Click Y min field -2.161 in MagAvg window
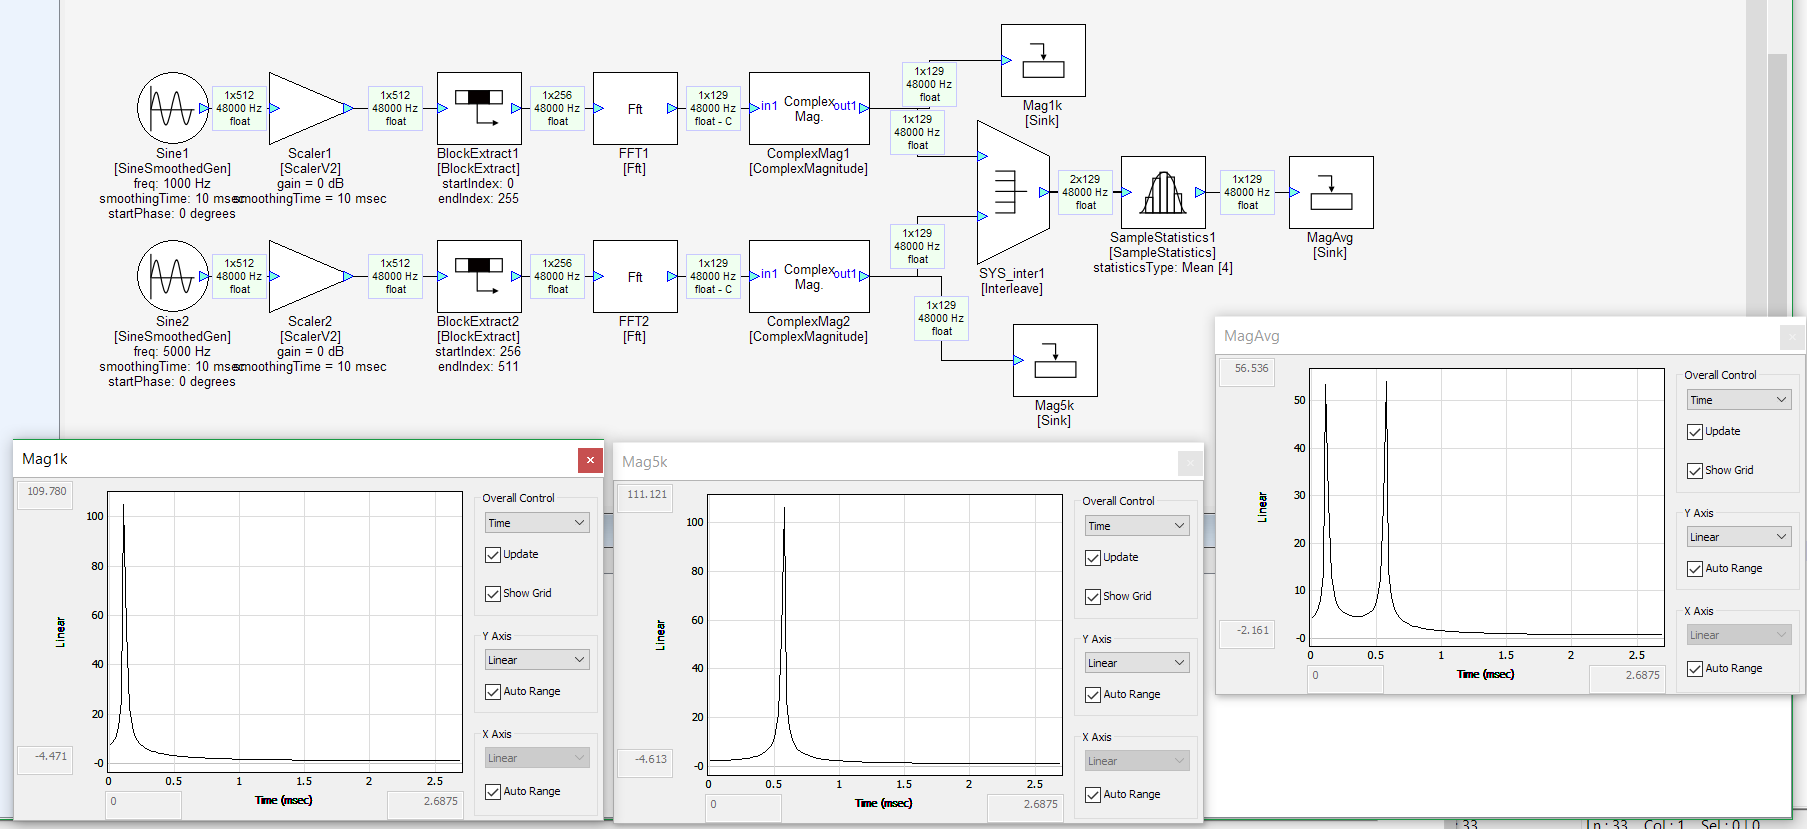This screenshot has width=1807, height=829. (1248, 634)
